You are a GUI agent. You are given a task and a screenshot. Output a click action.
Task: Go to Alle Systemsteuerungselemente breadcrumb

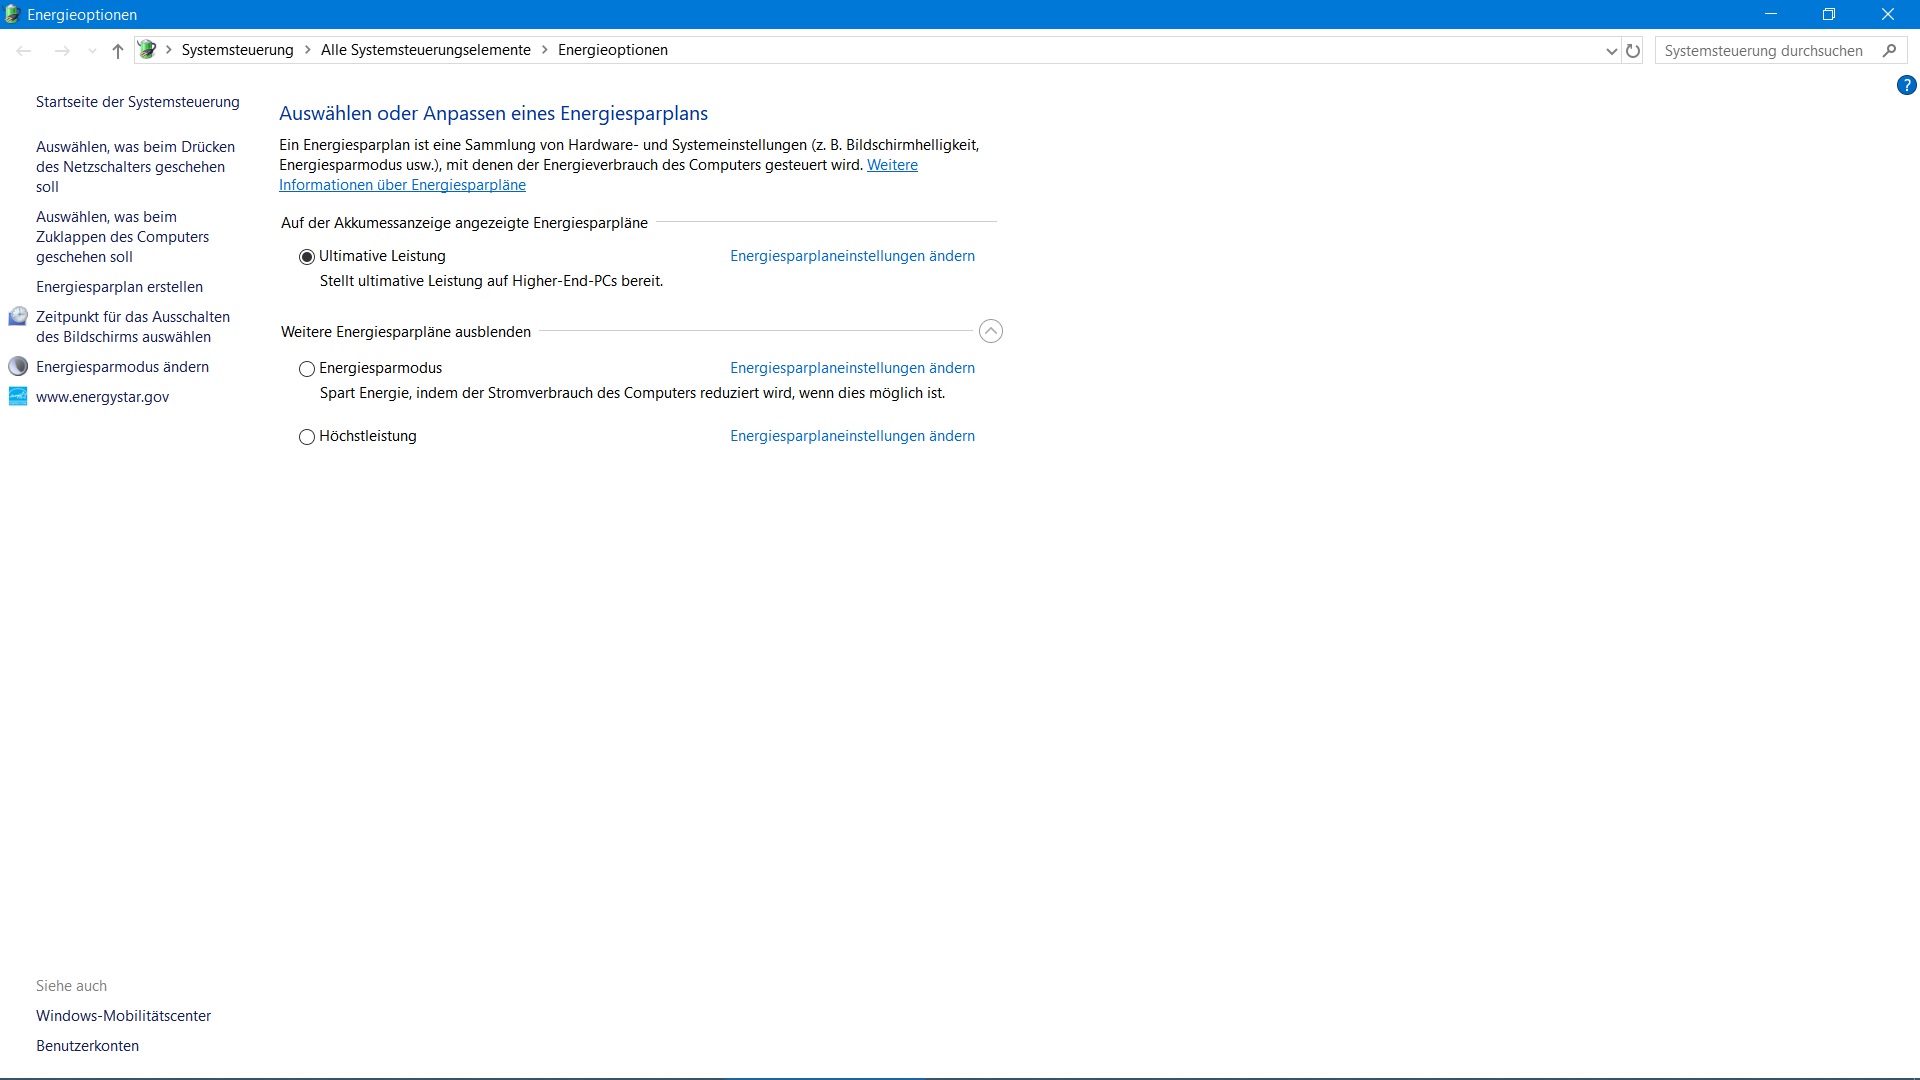pos(425,50)
